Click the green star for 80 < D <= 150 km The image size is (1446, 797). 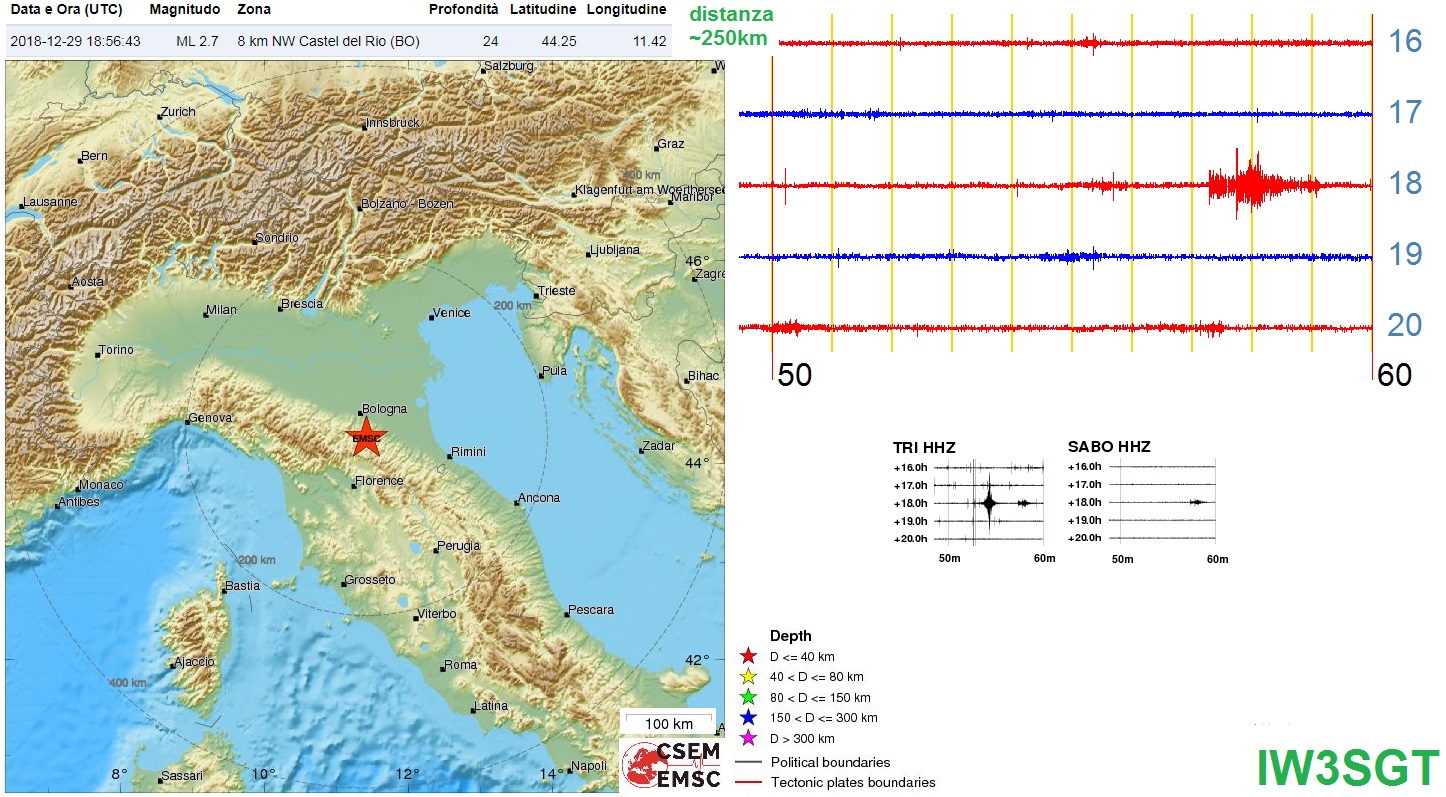click(746, 698)
